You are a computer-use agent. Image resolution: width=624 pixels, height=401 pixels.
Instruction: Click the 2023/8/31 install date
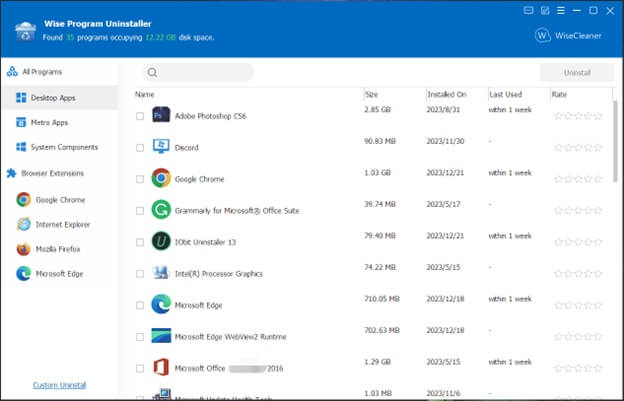[443, 109]
